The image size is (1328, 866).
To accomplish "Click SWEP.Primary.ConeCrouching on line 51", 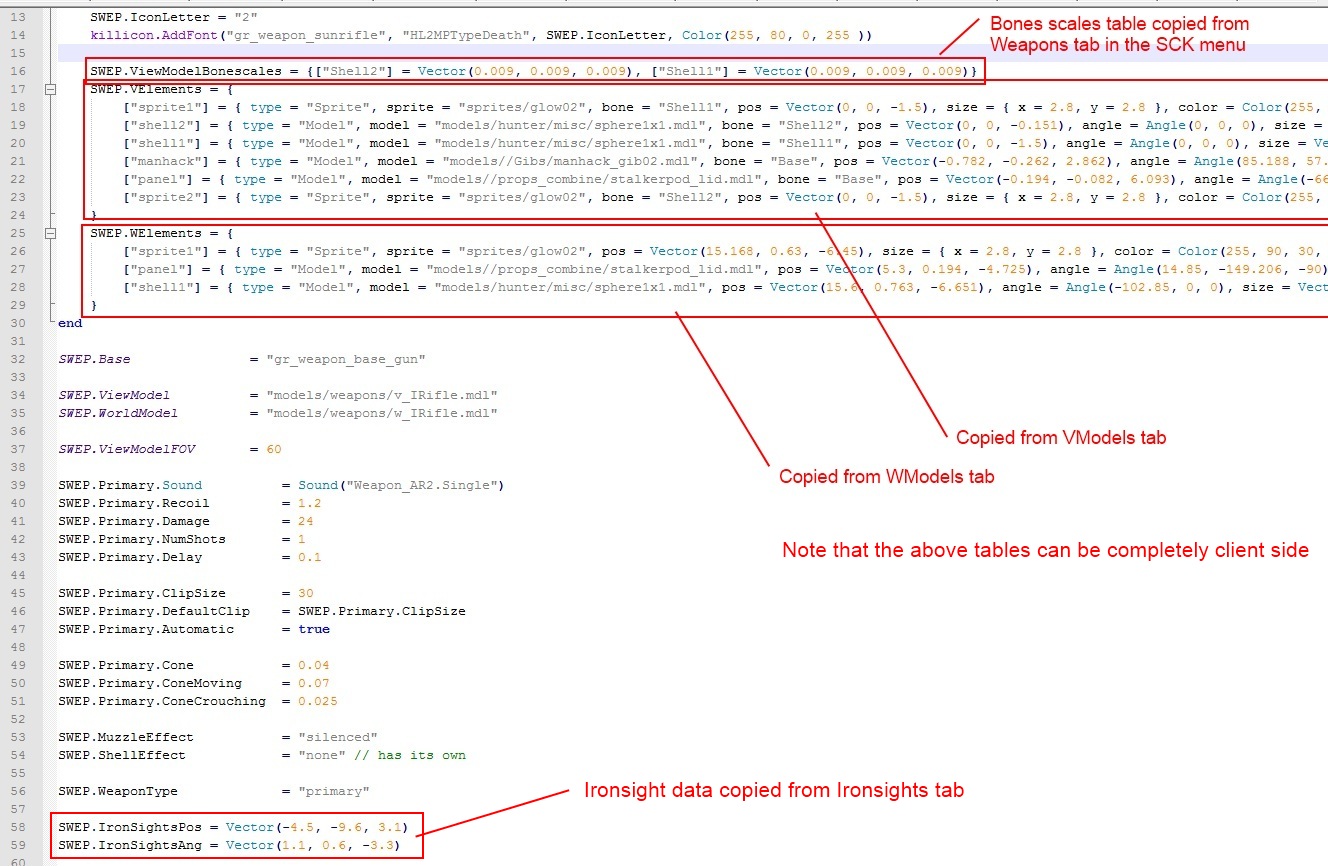I will point(162,702).
